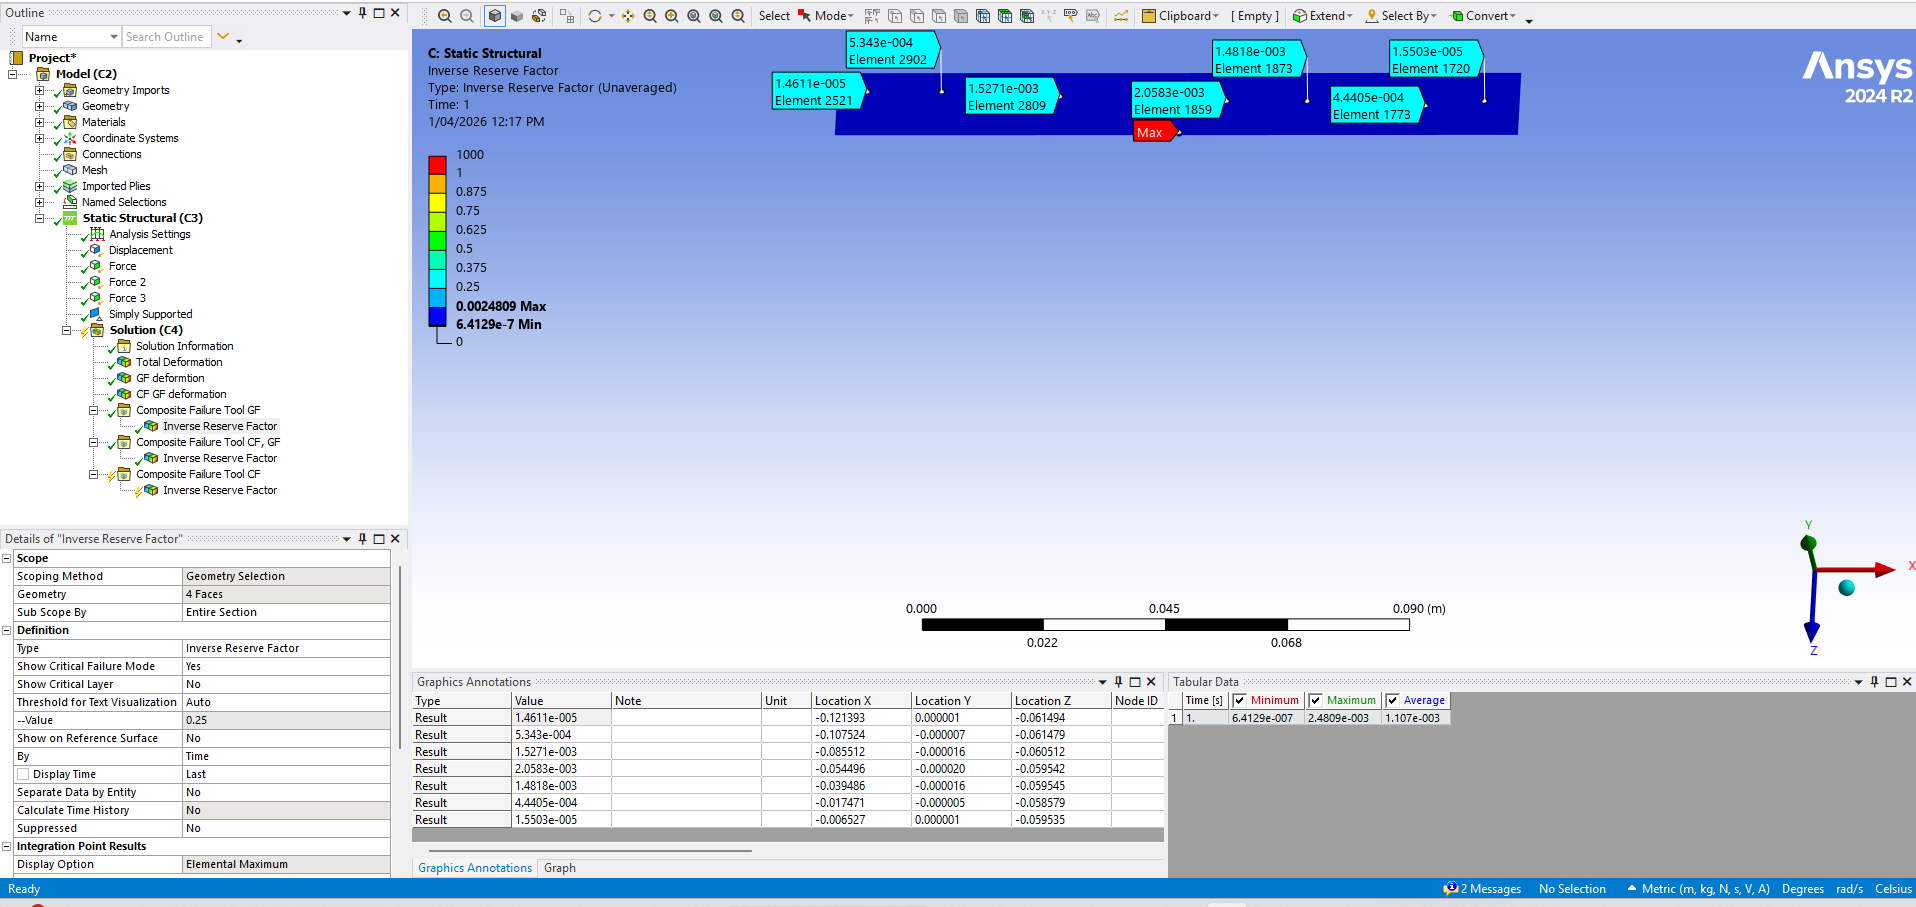Click the green Y axis of triad
Viewport: 1916px width, 907px height.
click(1808, 543)
